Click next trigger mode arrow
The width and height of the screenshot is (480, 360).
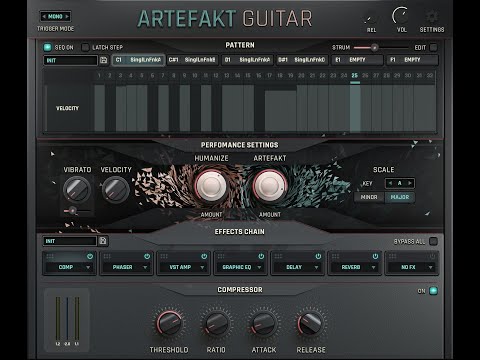pyautogui.click(x=67, y=16)
